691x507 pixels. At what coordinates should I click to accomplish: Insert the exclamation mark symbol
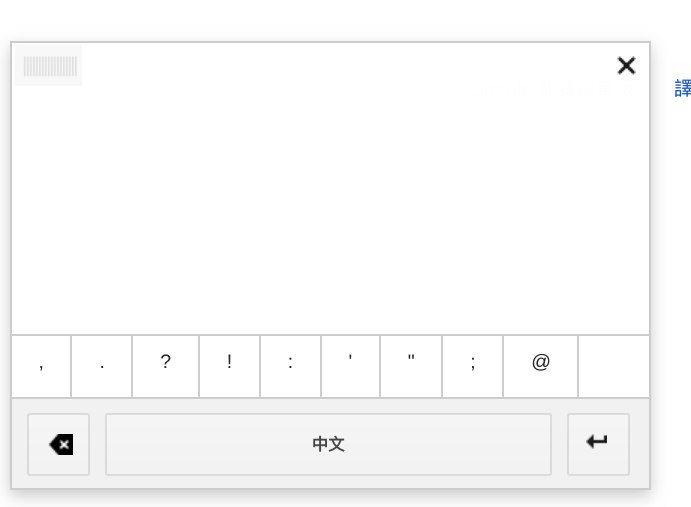230,366
